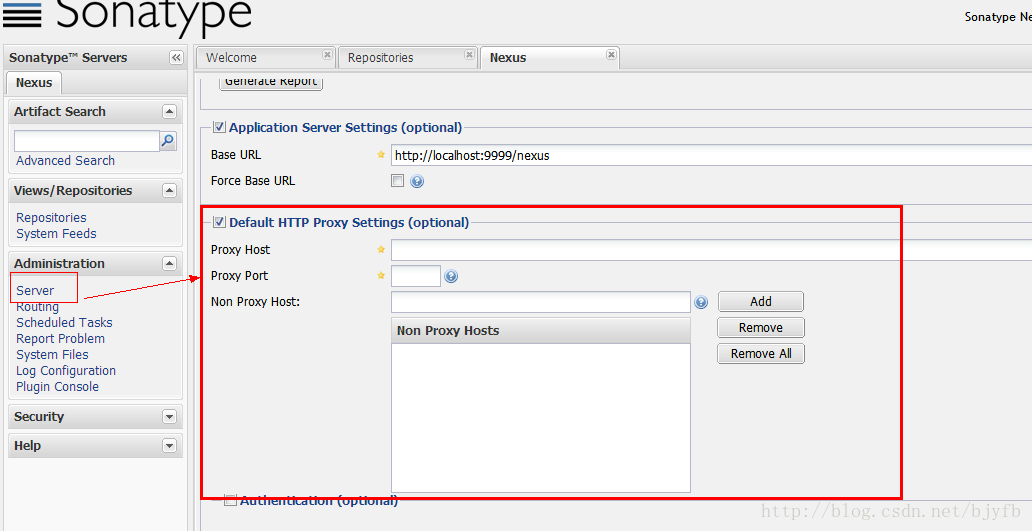
Task: Focus the Artifact Search input field
Action: (87, 141)
